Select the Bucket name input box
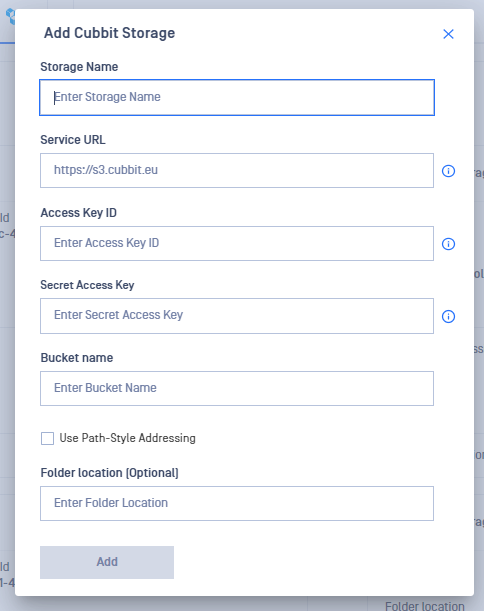Viewport: 484px width, 611px height. click(x=237, y=388)
